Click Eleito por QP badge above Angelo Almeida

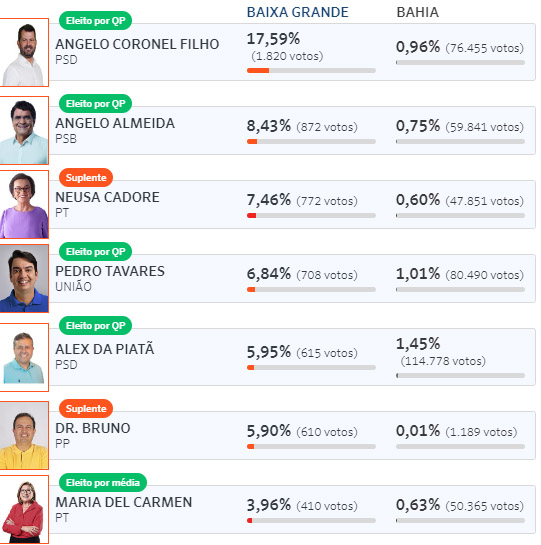tap(95, 104)
